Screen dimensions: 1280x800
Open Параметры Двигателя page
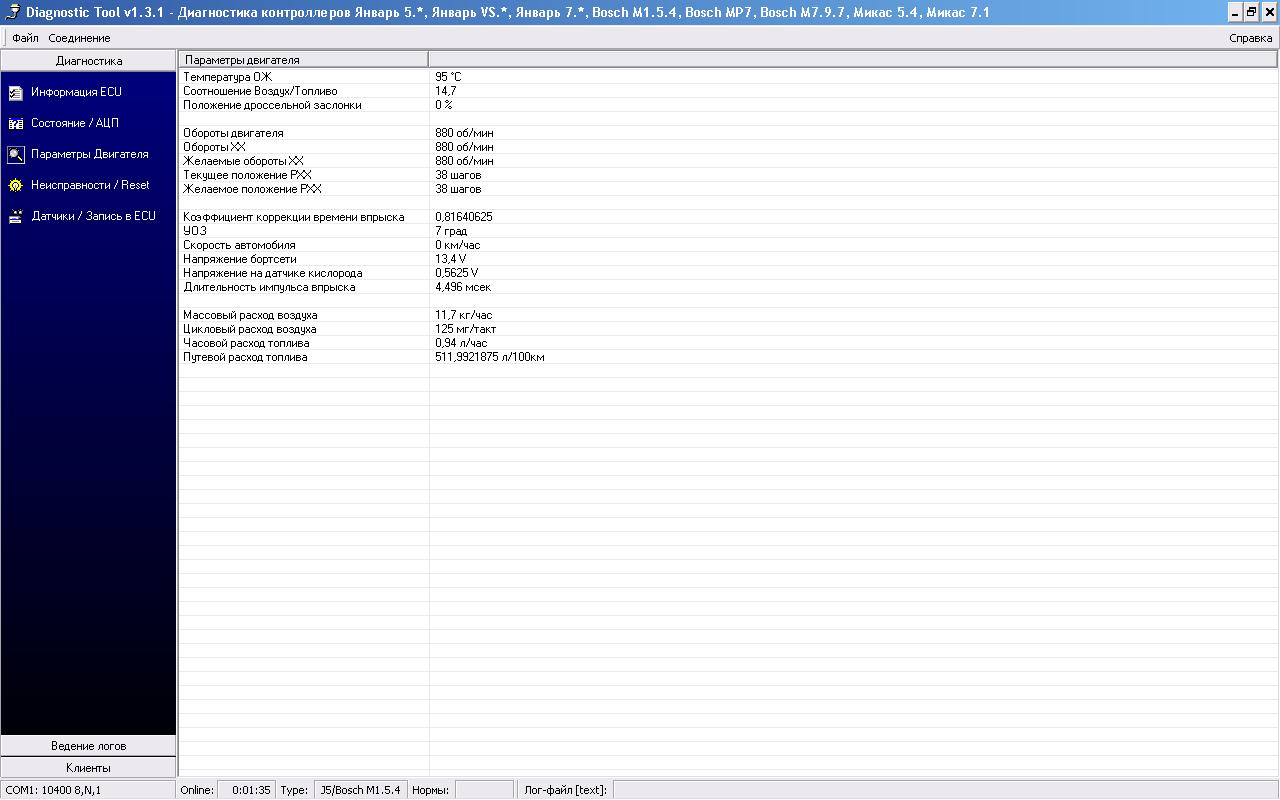click(x=90, y=154)
